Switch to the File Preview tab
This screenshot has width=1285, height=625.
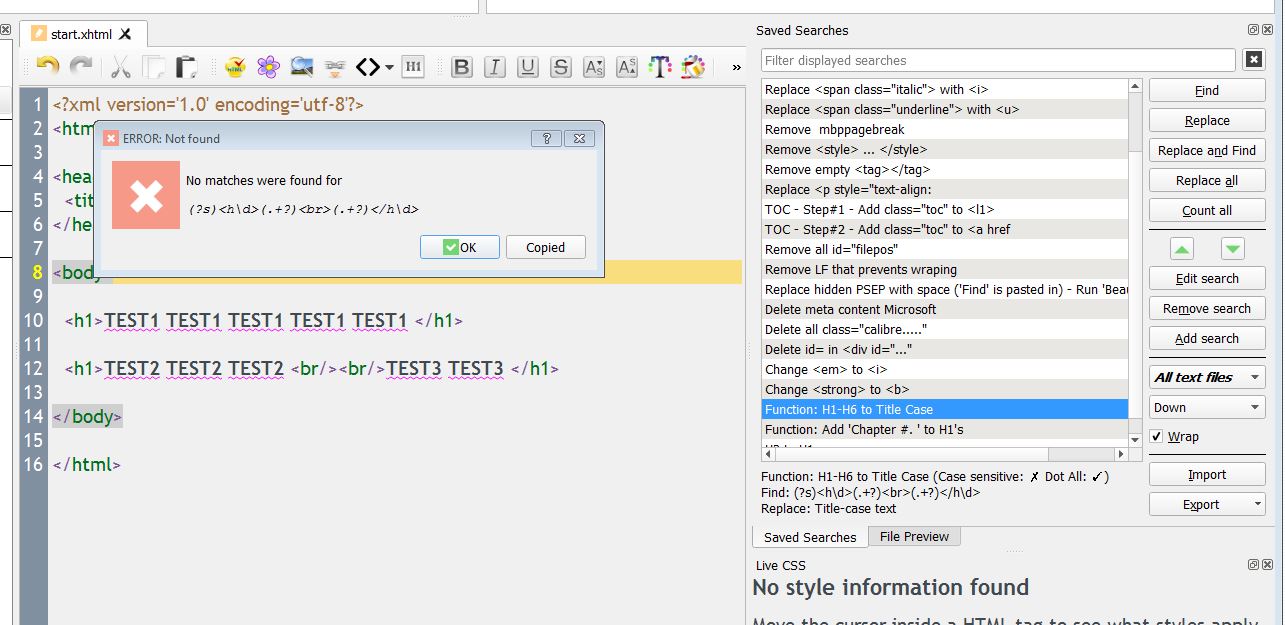tap(914, 537)
